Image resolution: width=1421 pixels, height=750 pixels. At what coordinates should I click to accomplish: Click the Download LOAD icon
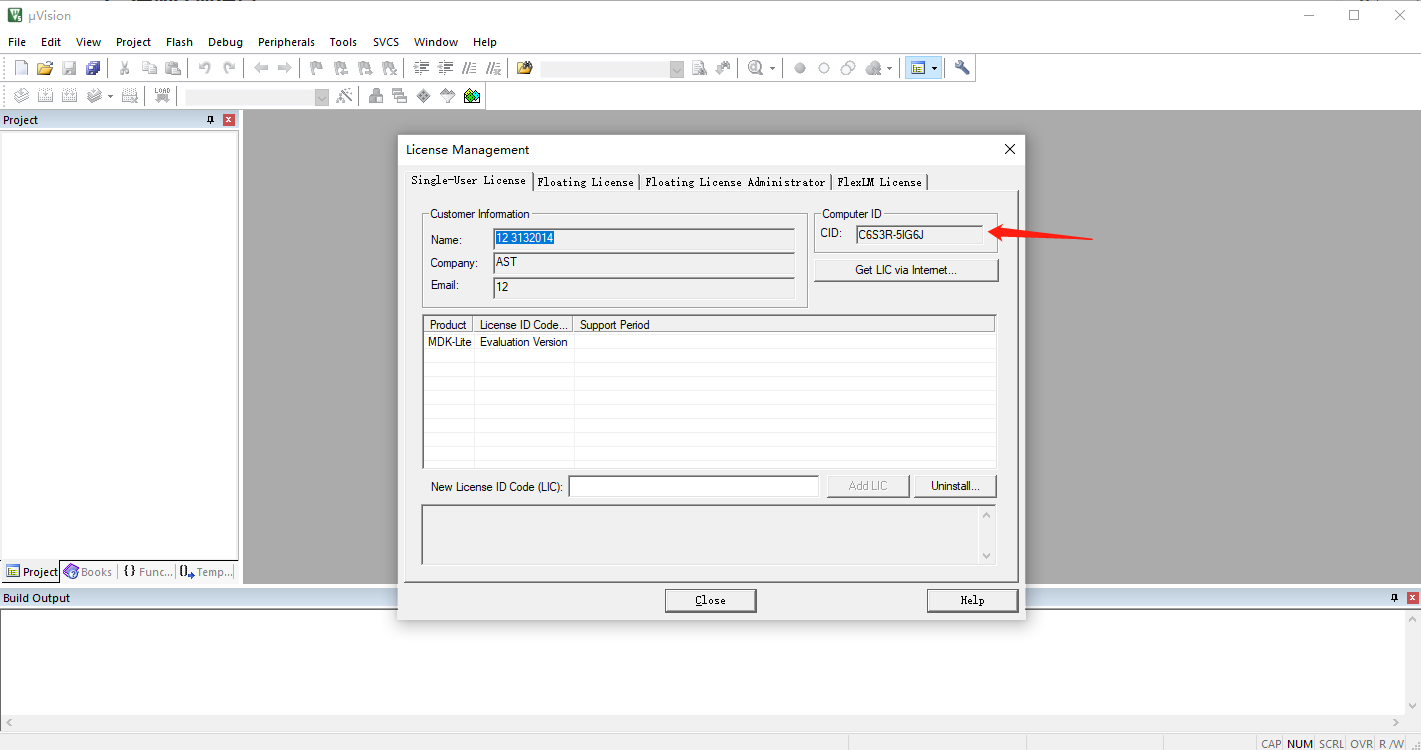click(162, 96)
